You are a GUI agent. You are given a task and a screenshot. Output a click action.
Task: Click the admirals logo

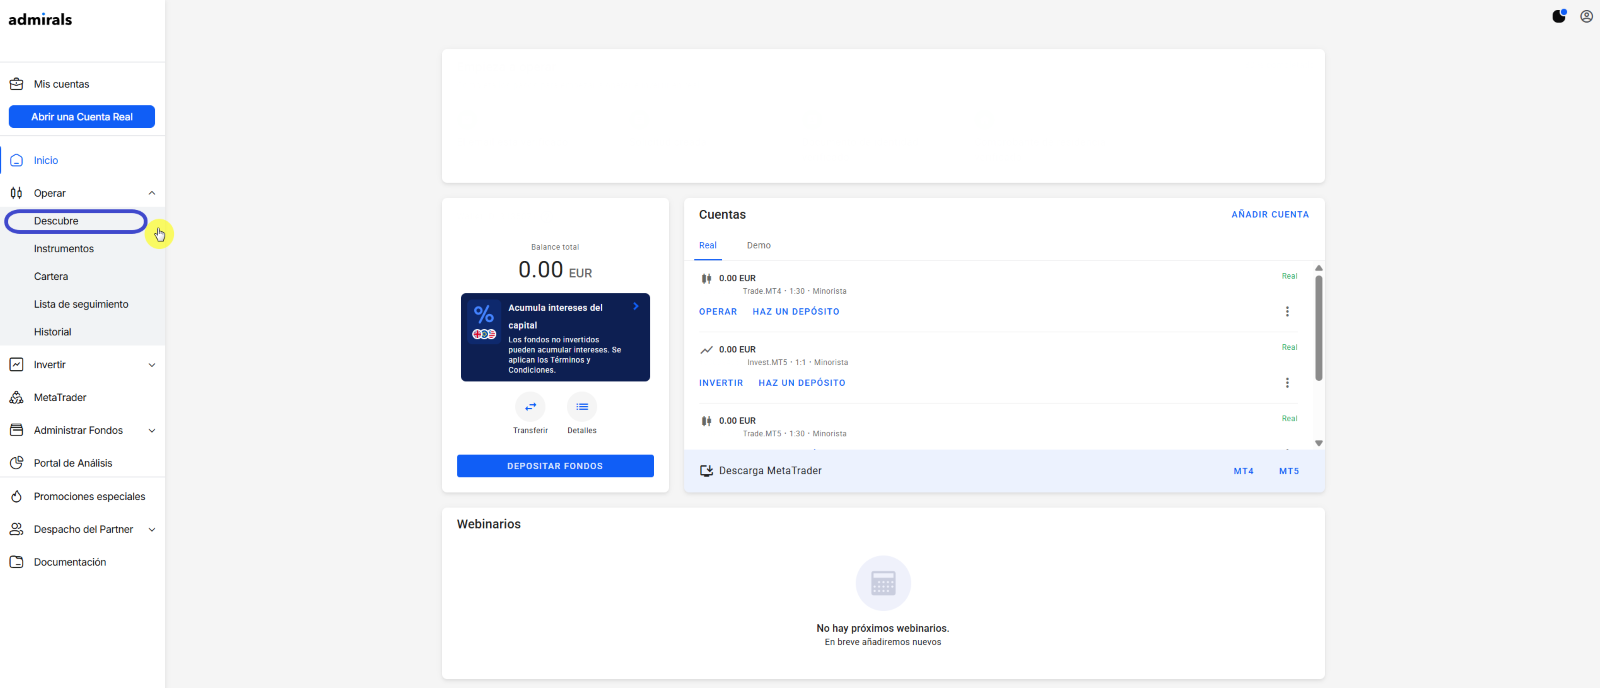point(40,19)
